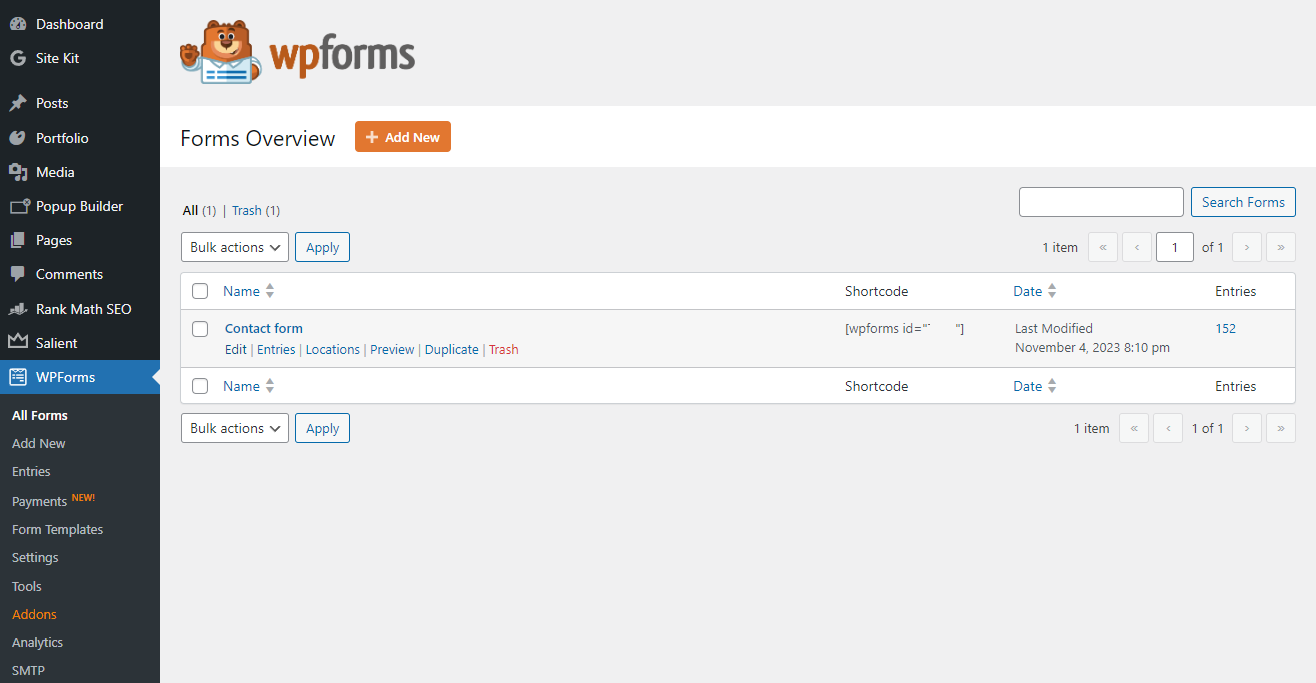Screen dimensions: 1316x683
Task: Click the Site Kit Google icon
Action: pyautogui.click(x=18, y=58)
